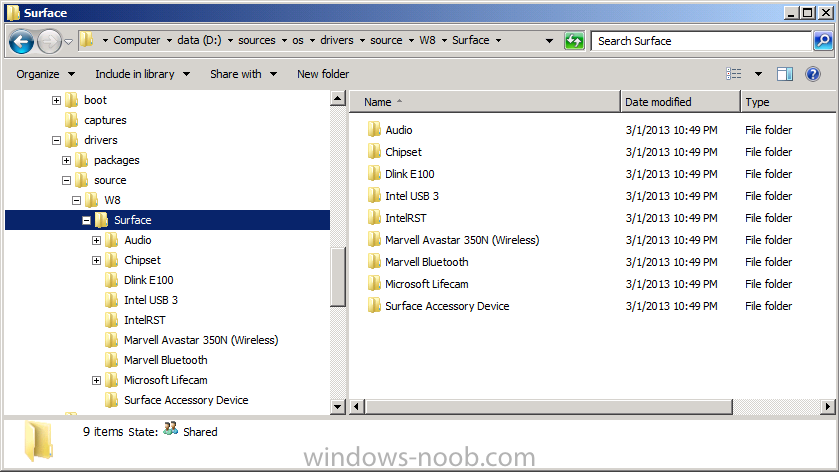Select Microsoft Lifecam folder icon in list
This screenshot has width=839, height=472.
(374, 284)
